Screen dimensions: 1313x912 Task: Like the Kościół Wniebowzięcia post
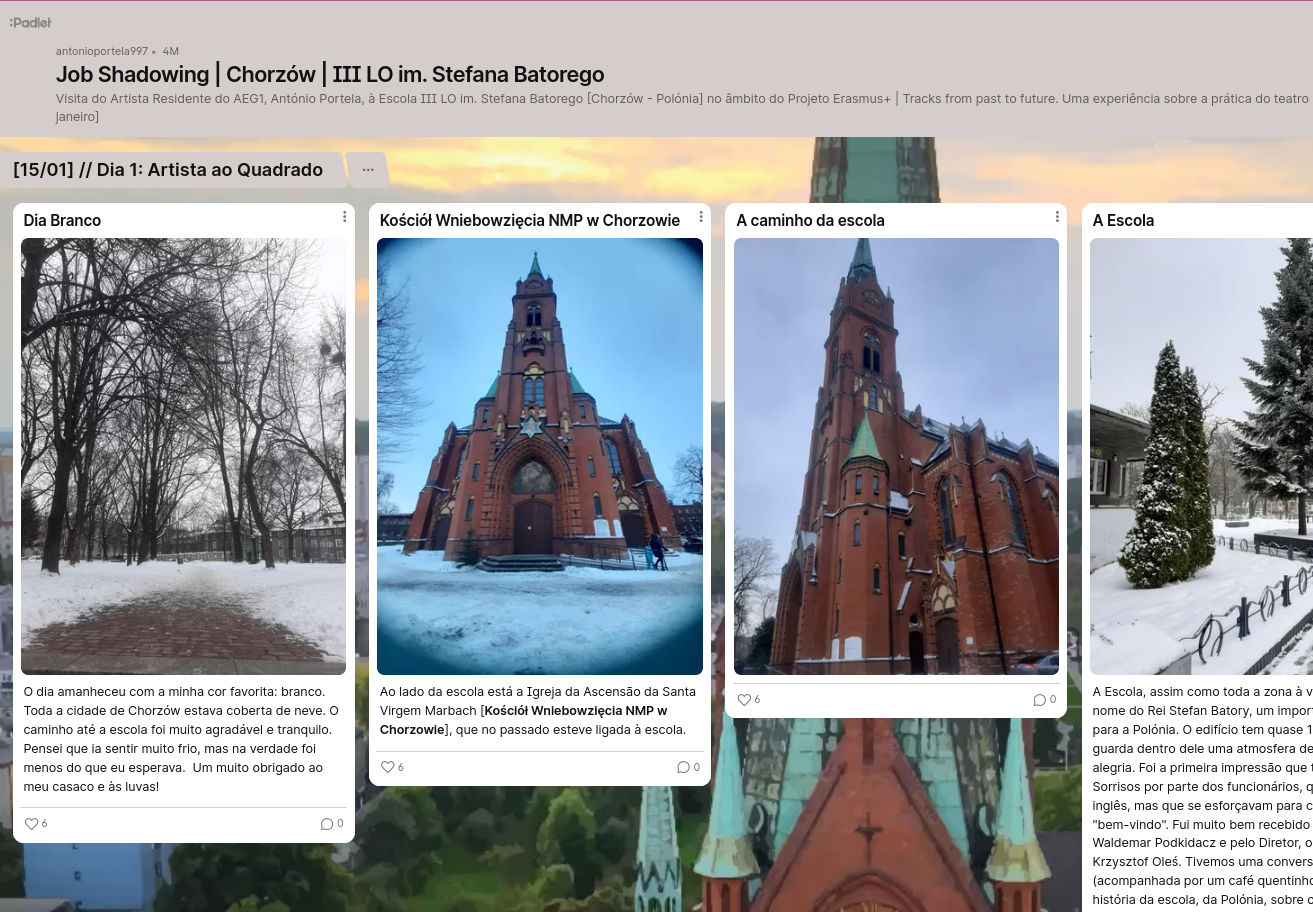[388, 767]
